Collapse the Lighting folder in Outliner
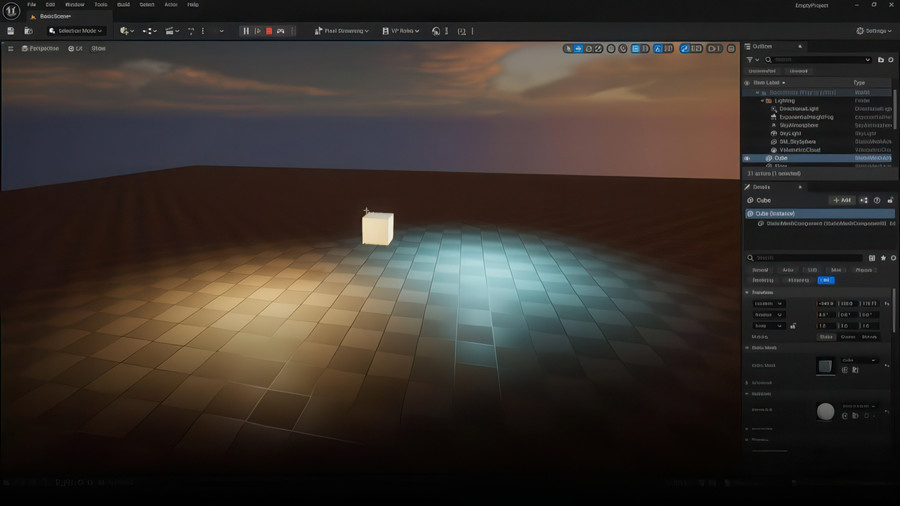 coord(762,101)
